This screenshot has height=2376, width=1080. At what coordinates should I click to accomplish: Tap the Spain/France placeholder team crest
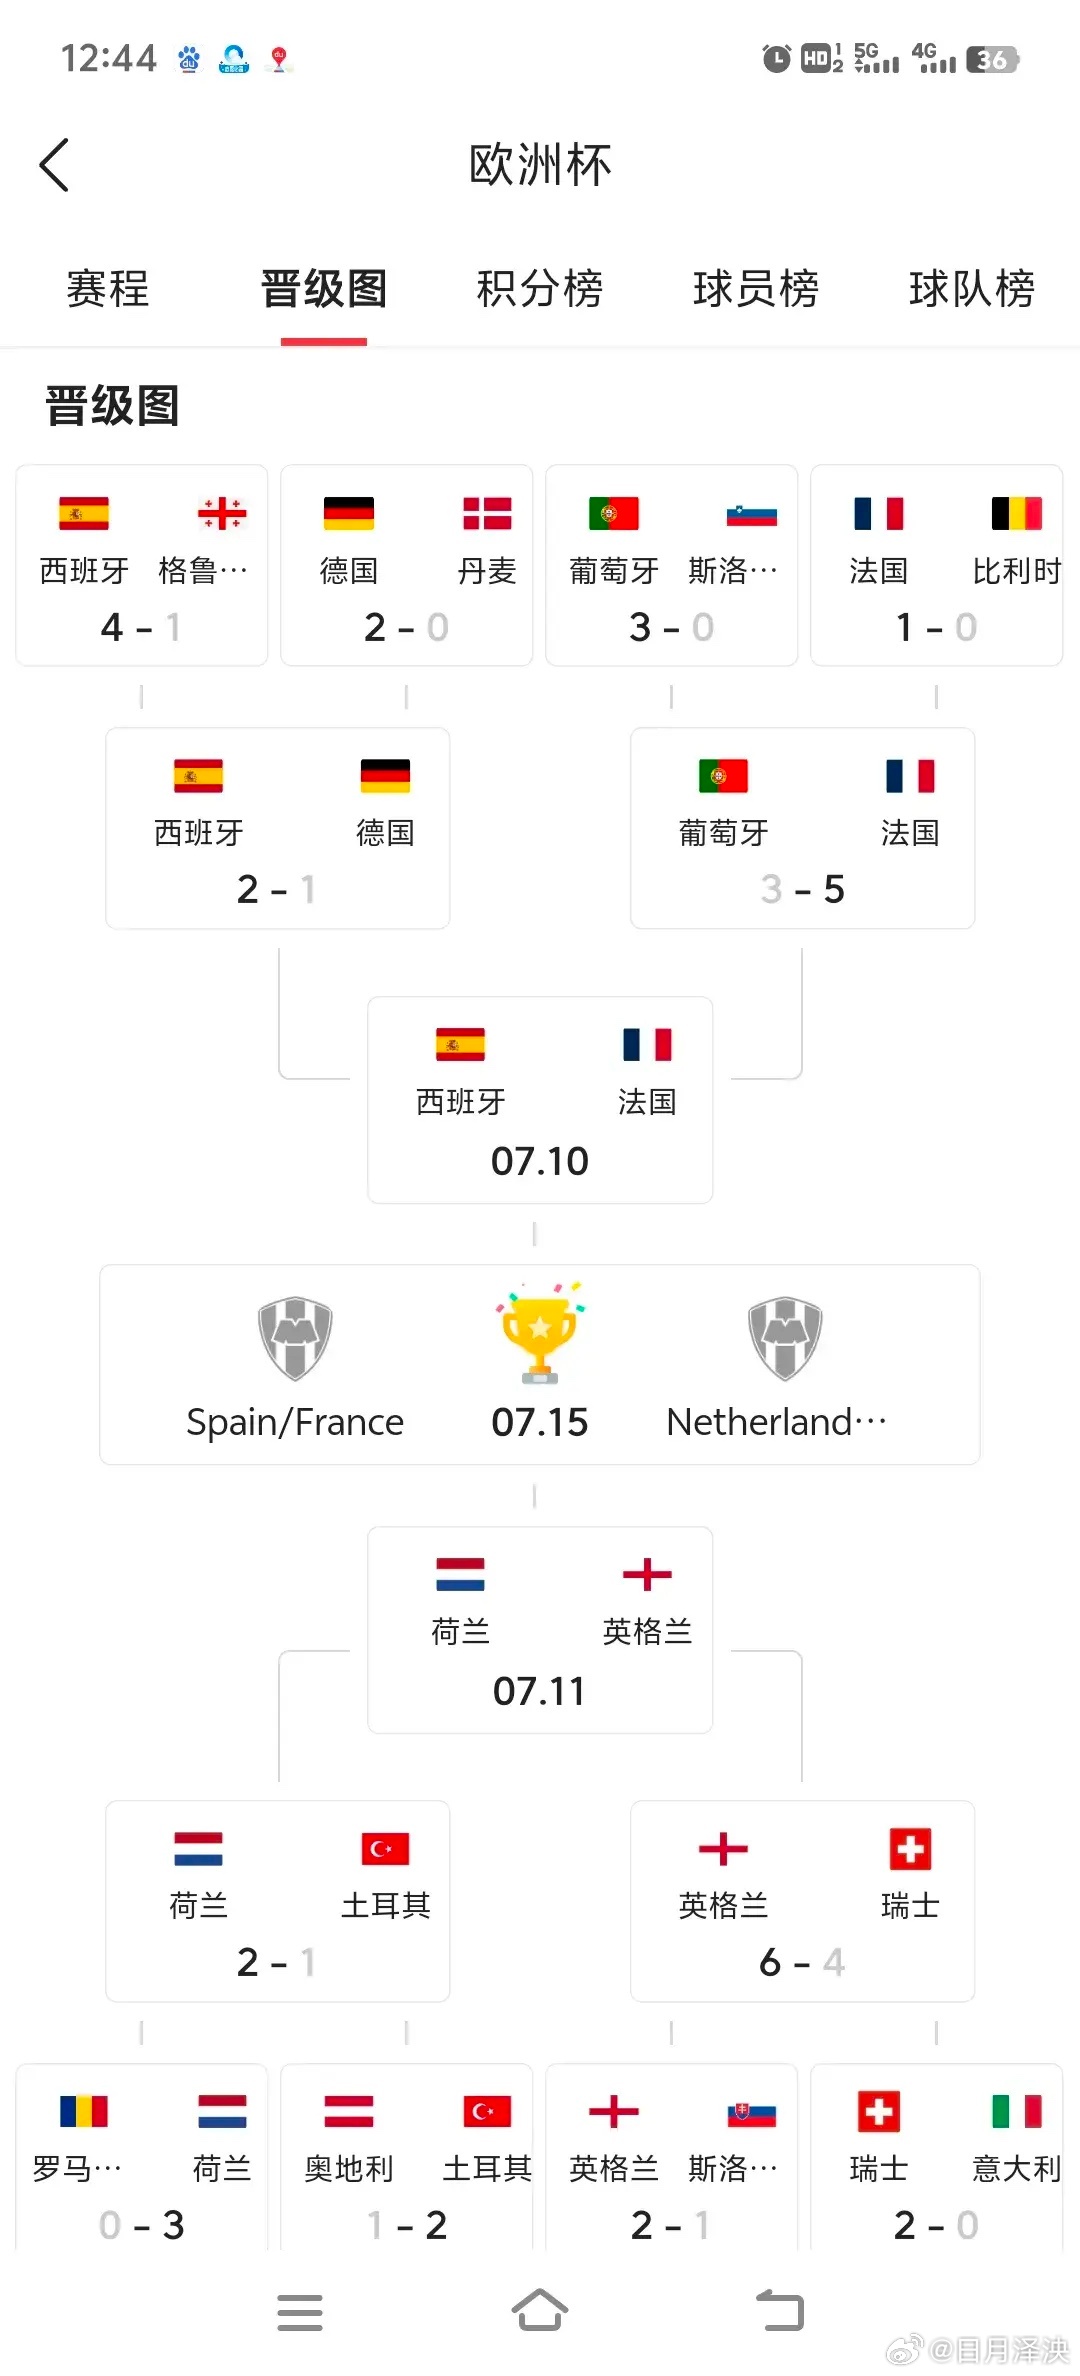(x=295, y=1338)
